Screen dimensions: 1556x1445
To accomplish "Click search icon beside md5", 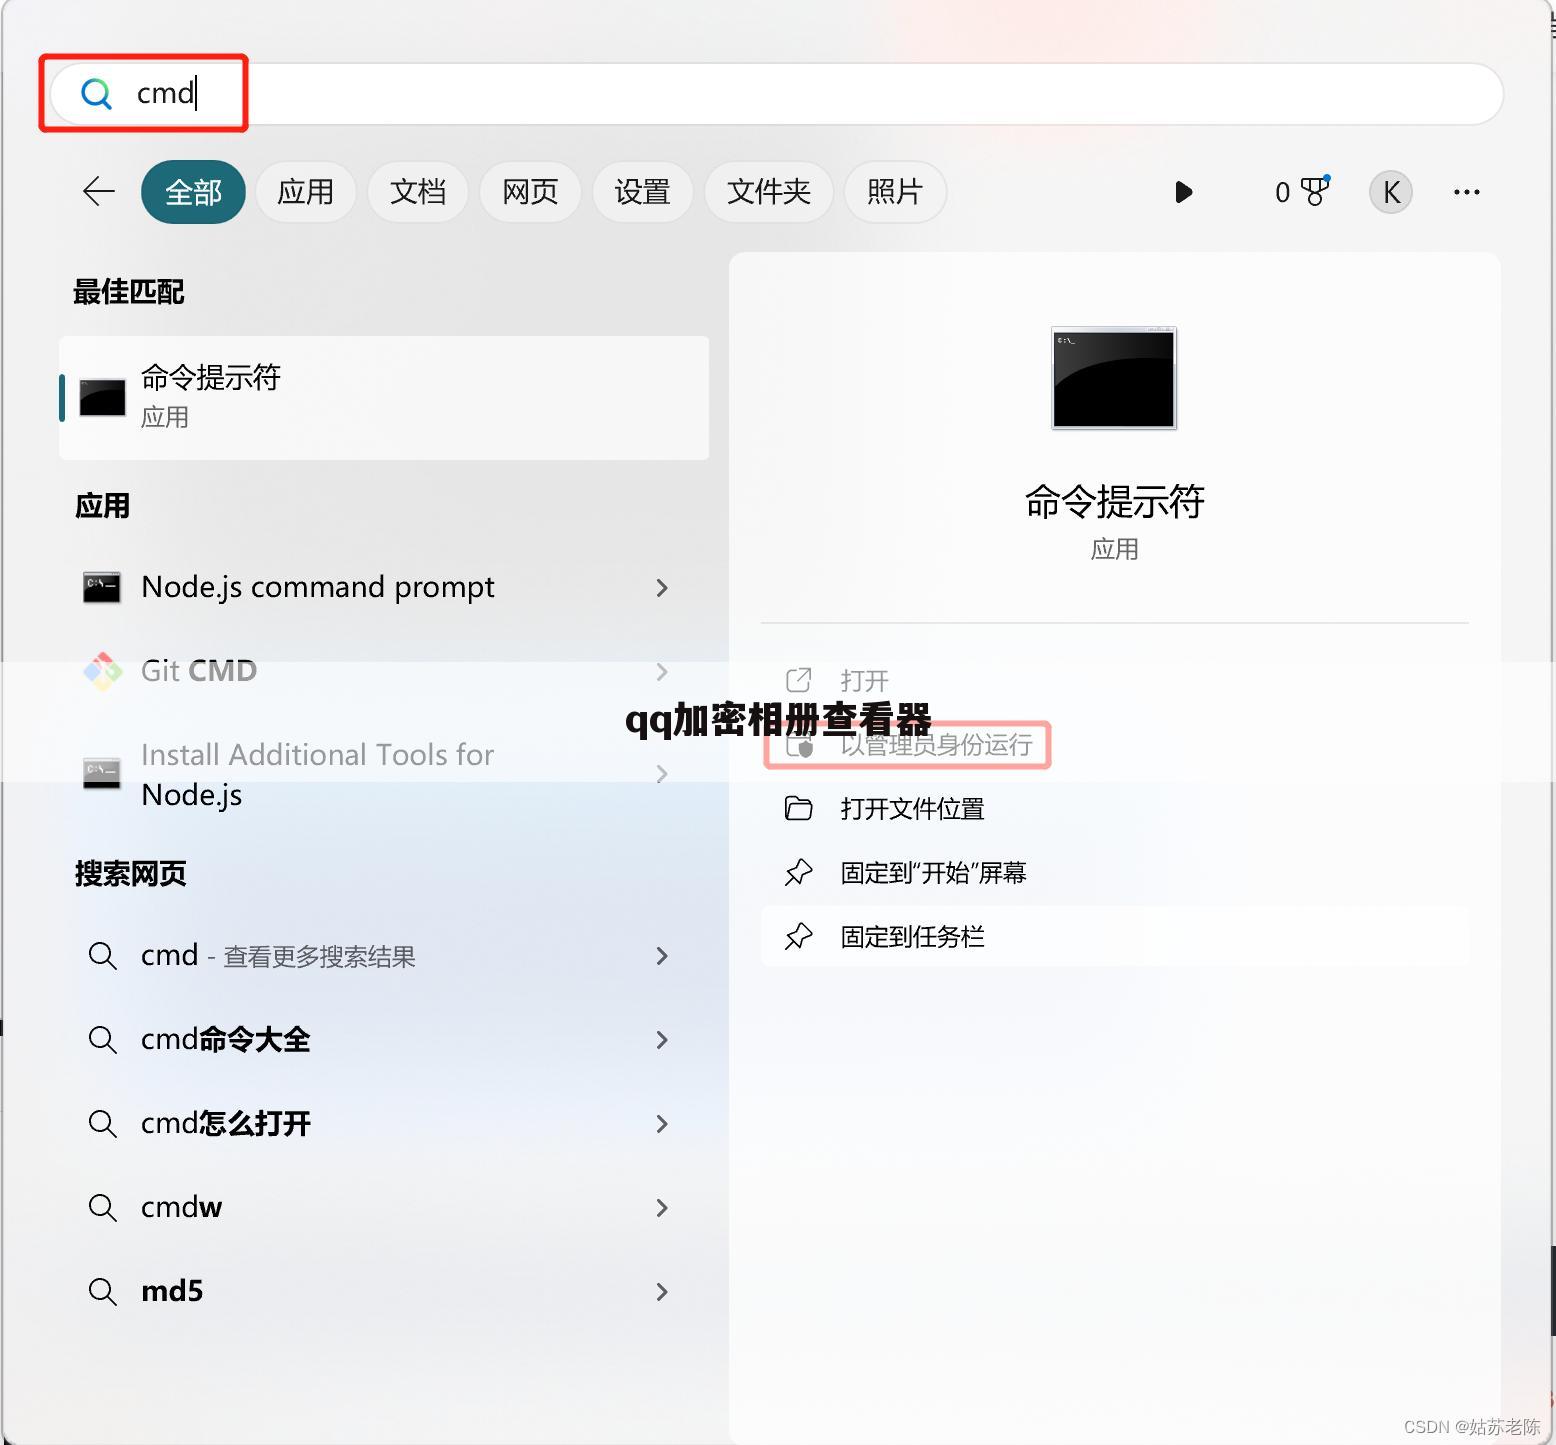I will coord(102,1291).
